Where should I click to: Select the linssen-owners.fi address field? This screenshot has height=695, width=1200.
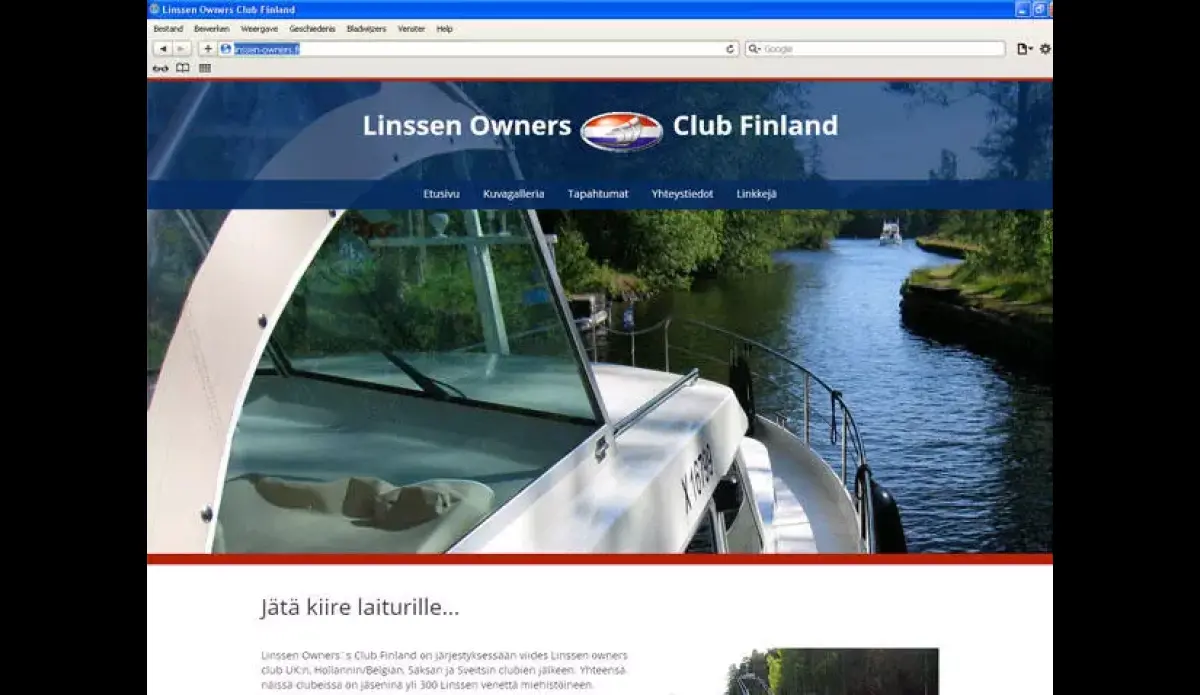pyautogui.click(x=478, y=49)
